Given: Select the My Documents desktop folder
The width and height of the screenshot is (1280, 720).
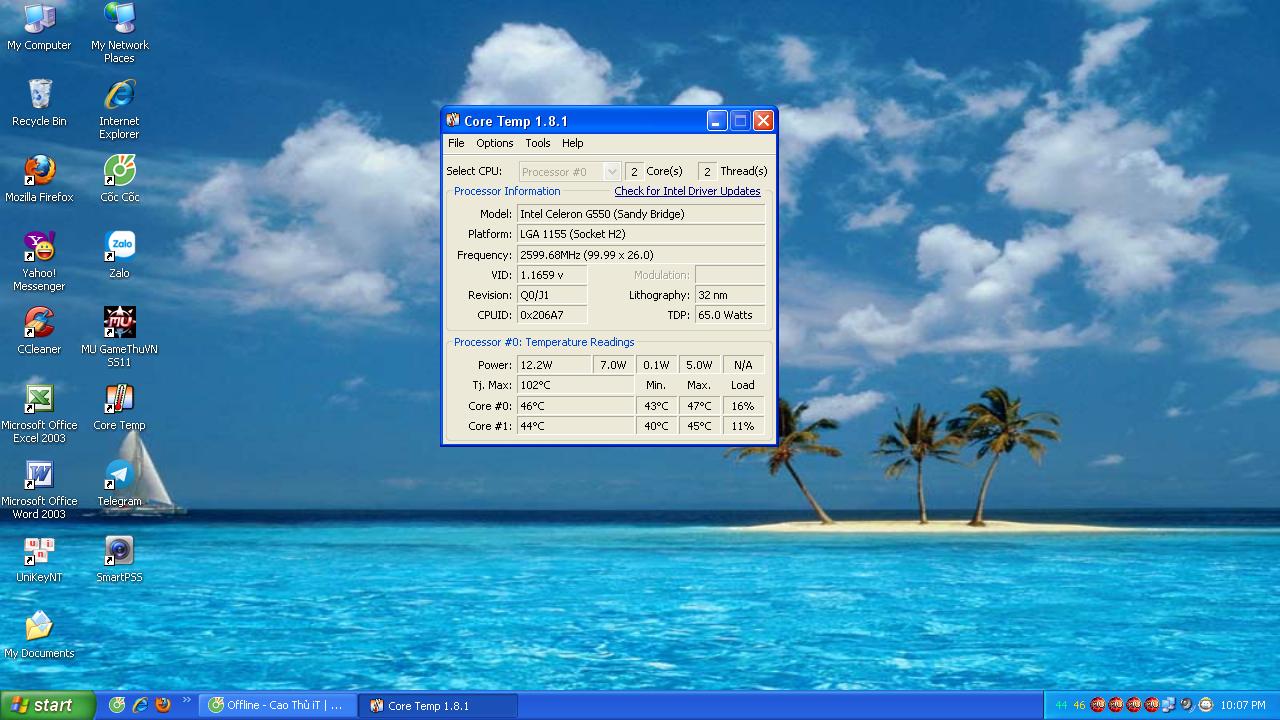Looking at the screenshot, I should (x=39, y=635).
